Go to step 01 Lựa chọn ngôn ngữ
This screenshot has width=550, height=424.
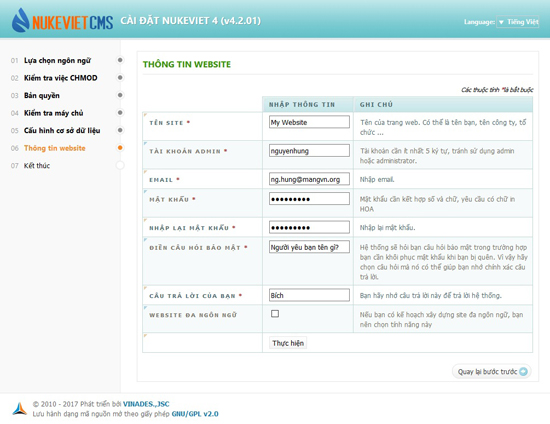57,60
